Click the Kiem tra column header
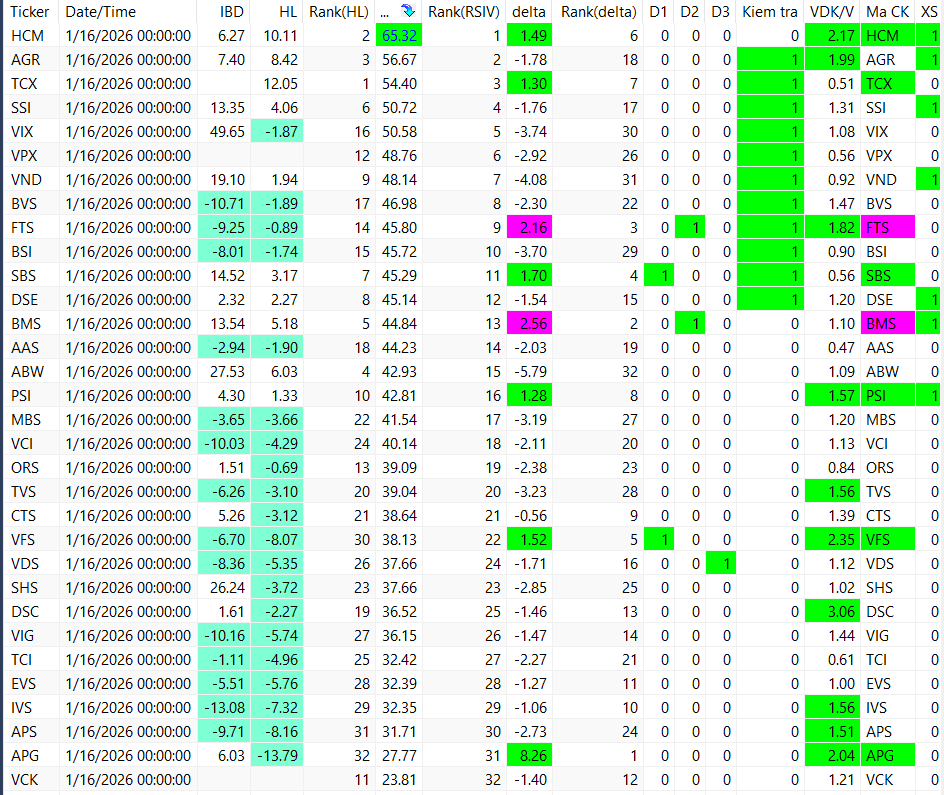944x795 pixels. 769,11
